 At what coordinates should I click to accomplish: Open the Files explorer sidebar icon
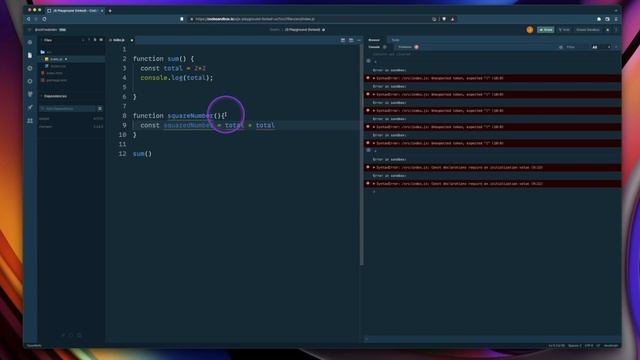point(30,55)
